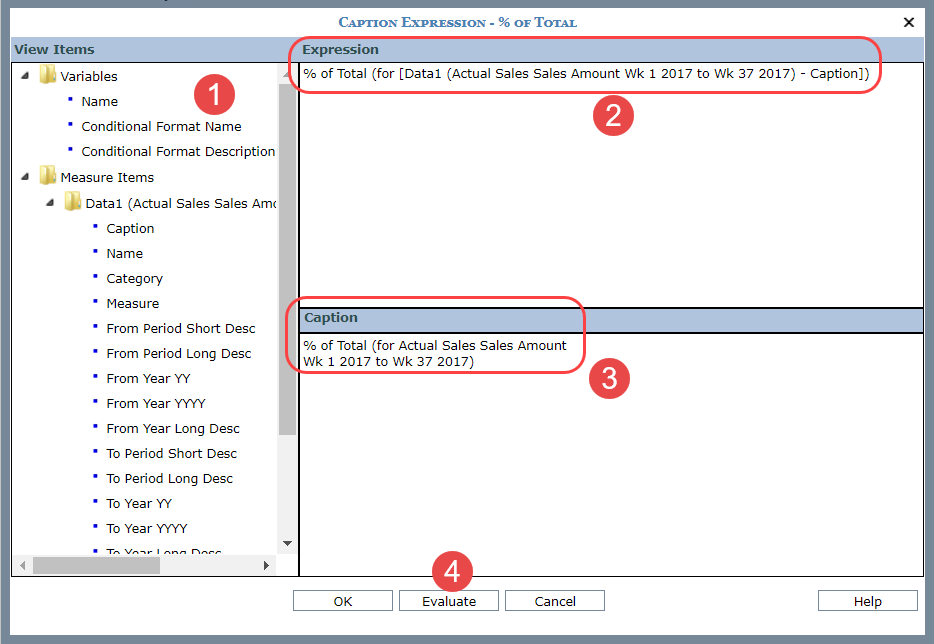Collapse the Variables tree node
934x644 pixels.
[24, 76]
